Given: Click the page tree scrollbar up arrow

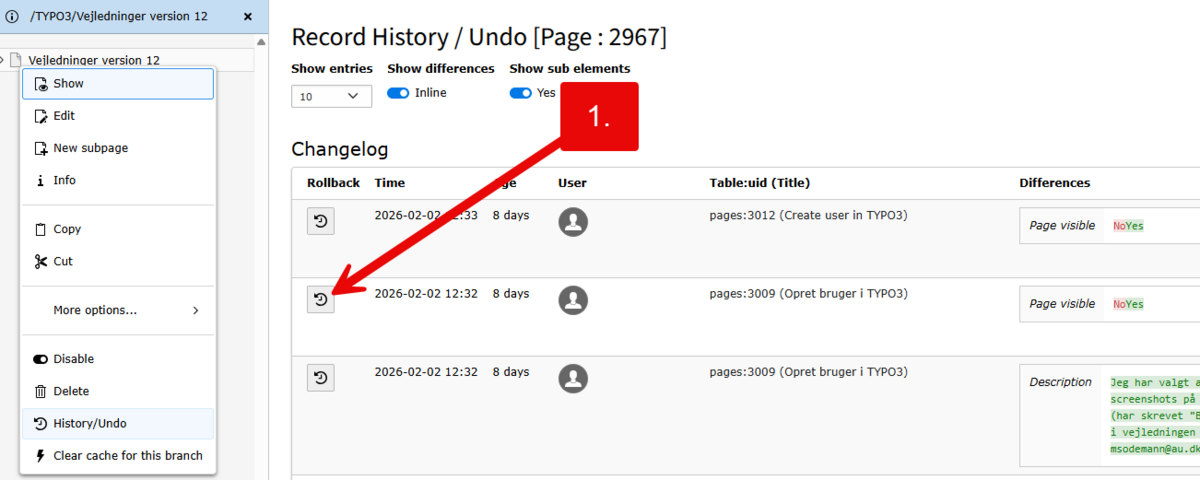Looking at the screenshot, I should [261, 42].
